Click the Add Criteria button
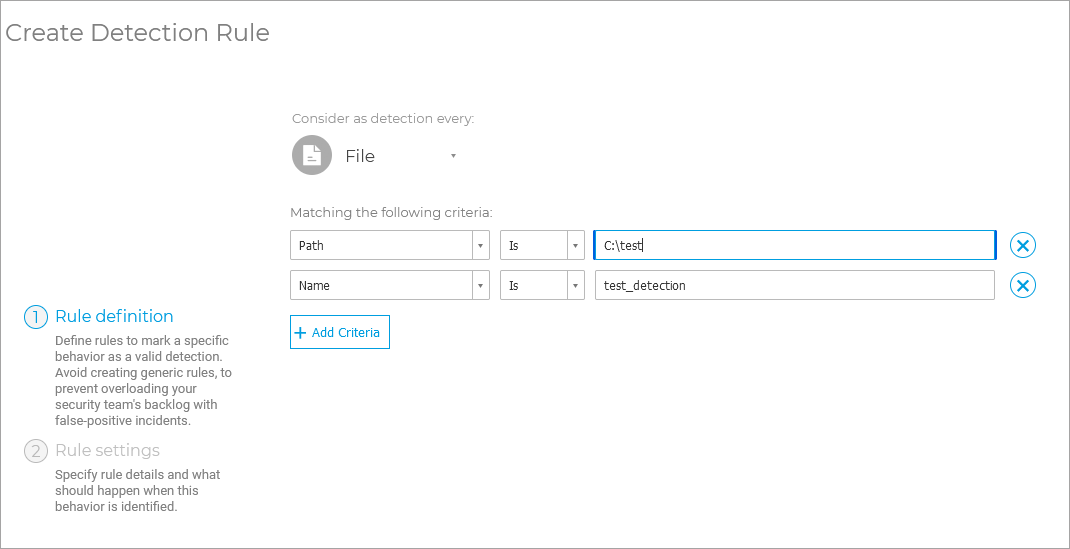Image resolution: width=1070 pixels, height=549 pixels. [340, 333]
